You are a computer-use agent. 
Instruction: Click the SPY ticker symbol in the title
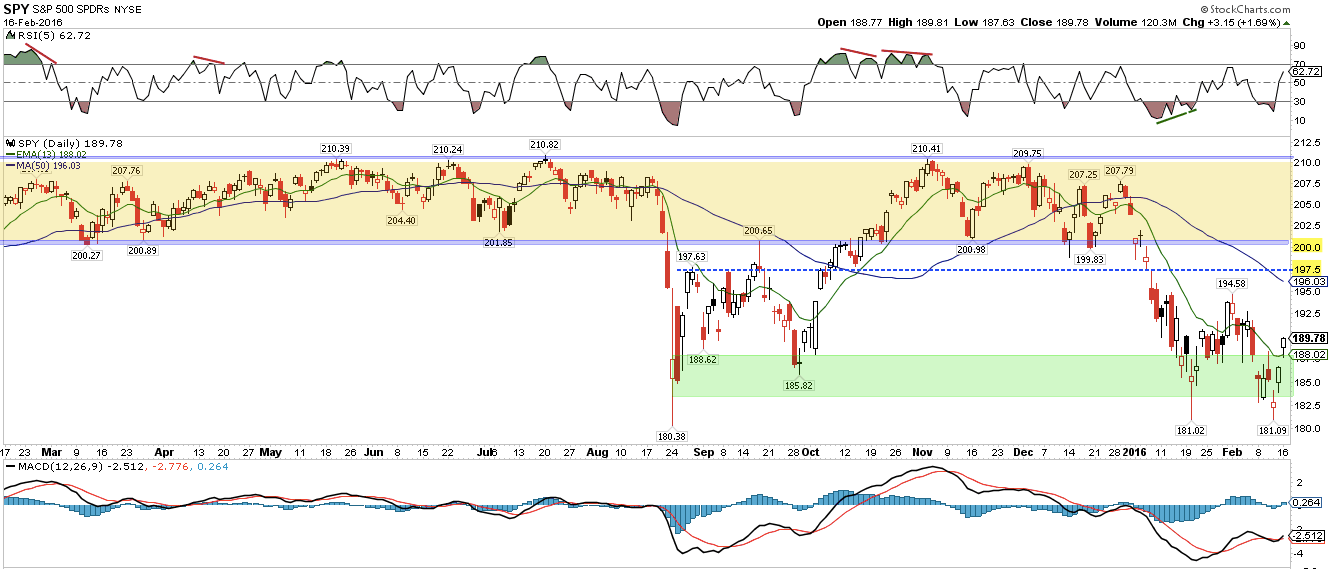pyautogui.click(x=16, y=9)
